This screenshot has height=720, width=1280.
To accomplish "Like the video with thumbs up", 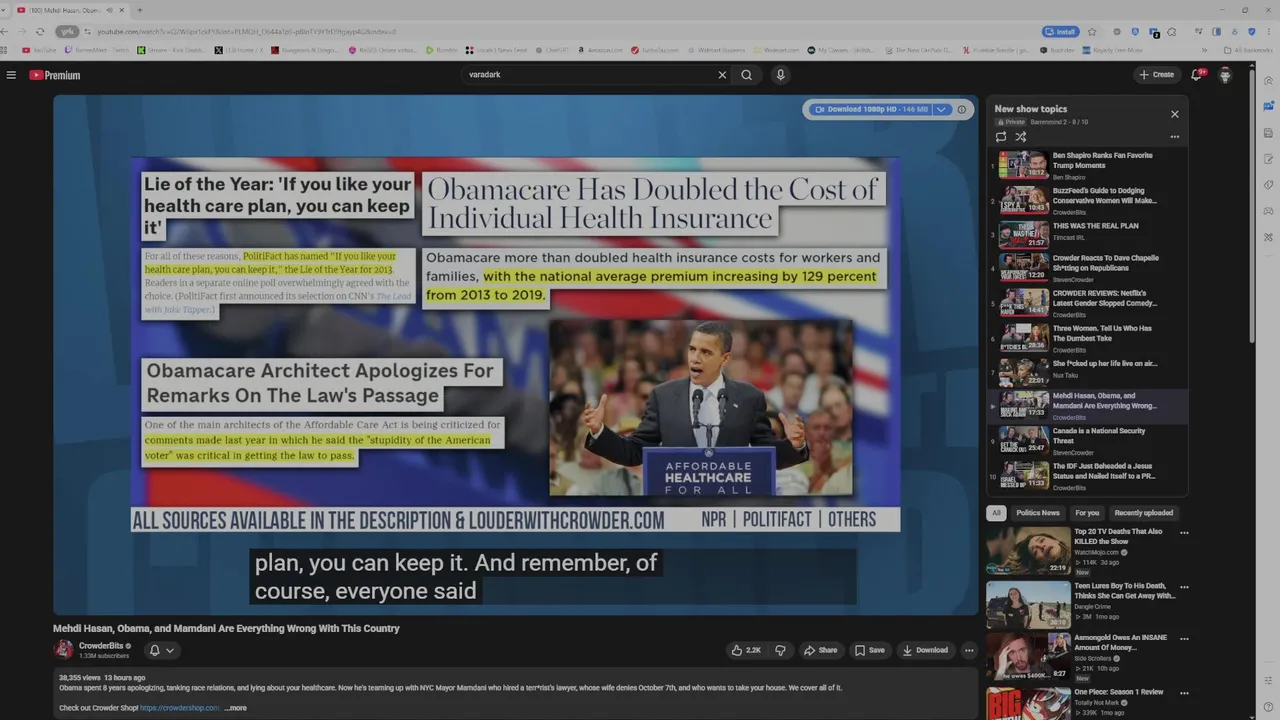I will 746,650.
